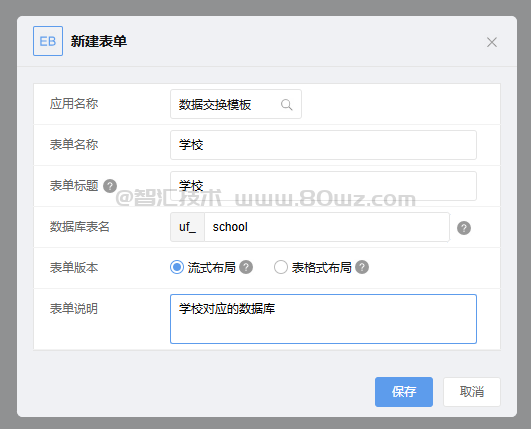Focus the 表单标题 input field
The width and height of the screenshot is (531, 429).
(x=323, y=186)
